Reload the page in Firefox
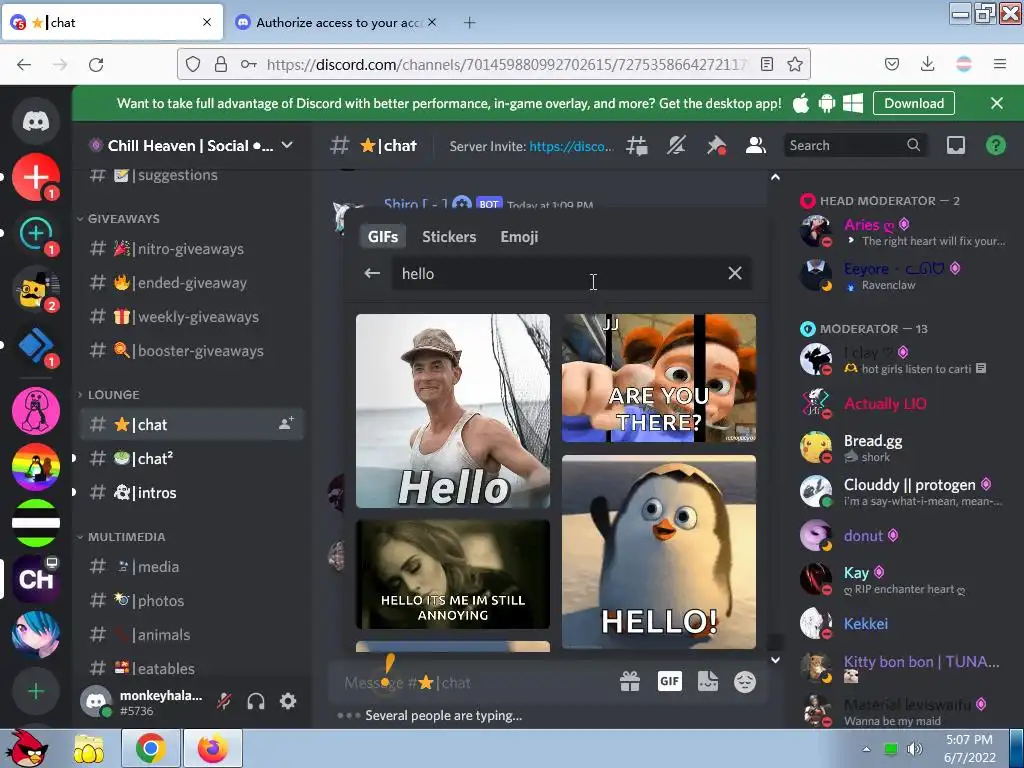1024x768 pixels. click(96, 64)
